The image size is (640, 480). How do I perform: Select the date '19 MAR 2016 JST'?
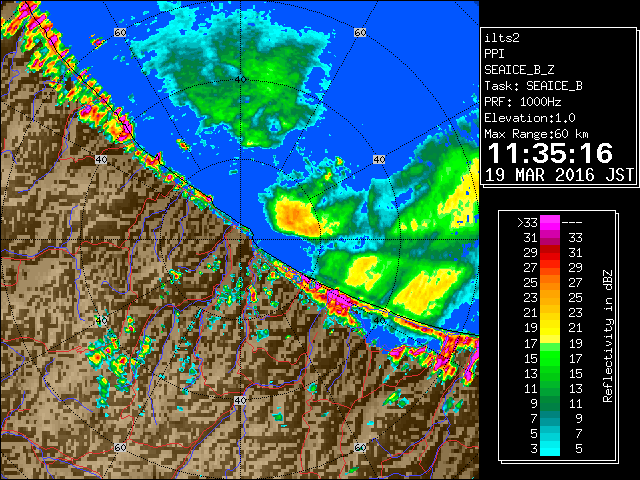coord(559,175)
